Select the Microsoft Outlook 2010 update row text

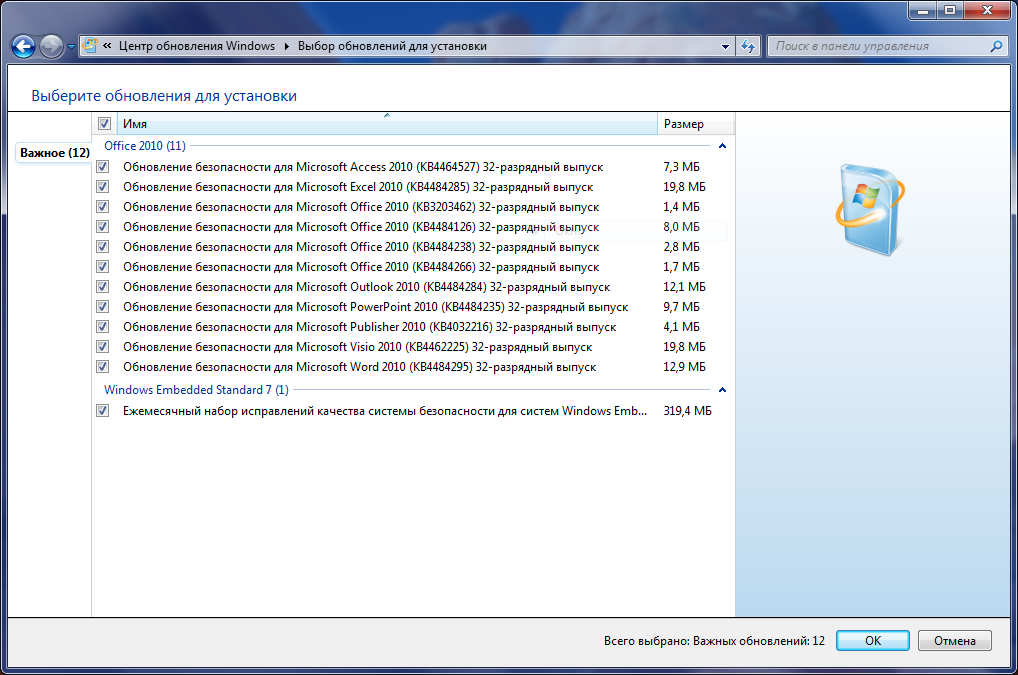click(x=366, y=287)
